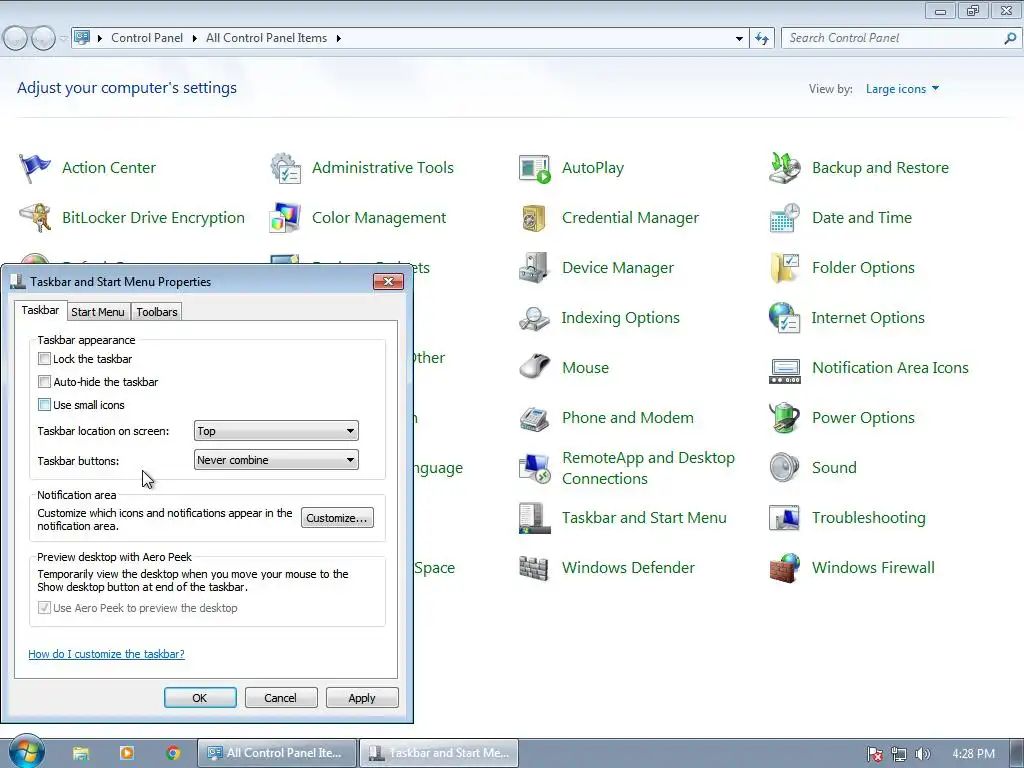Launch Chrome from the taskbar
Screen dimensions: 1024x768
click(x=173, y=753)
